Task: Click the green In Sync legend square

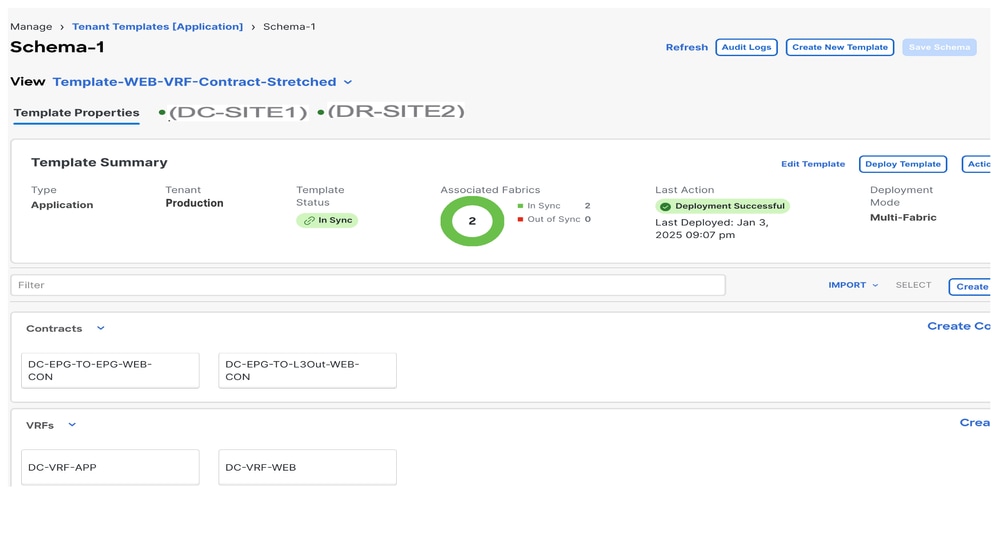Action: (521, 206)
